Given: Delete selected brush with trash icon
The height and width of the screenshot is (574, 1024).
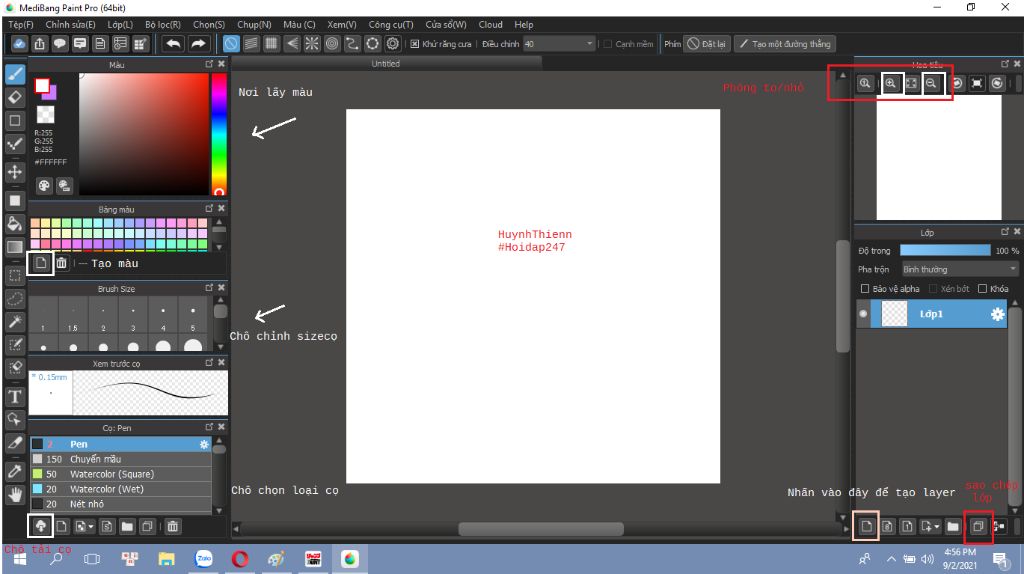Looking at the screenshot, I should coord(172,526).
